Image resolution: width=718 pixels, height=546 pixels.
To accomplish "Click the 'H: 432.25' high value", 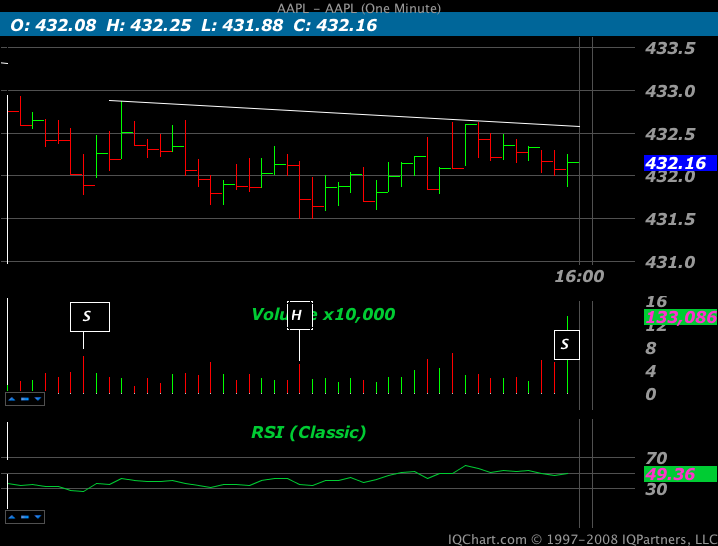I will pyautogui.click(x=148, y=25).
